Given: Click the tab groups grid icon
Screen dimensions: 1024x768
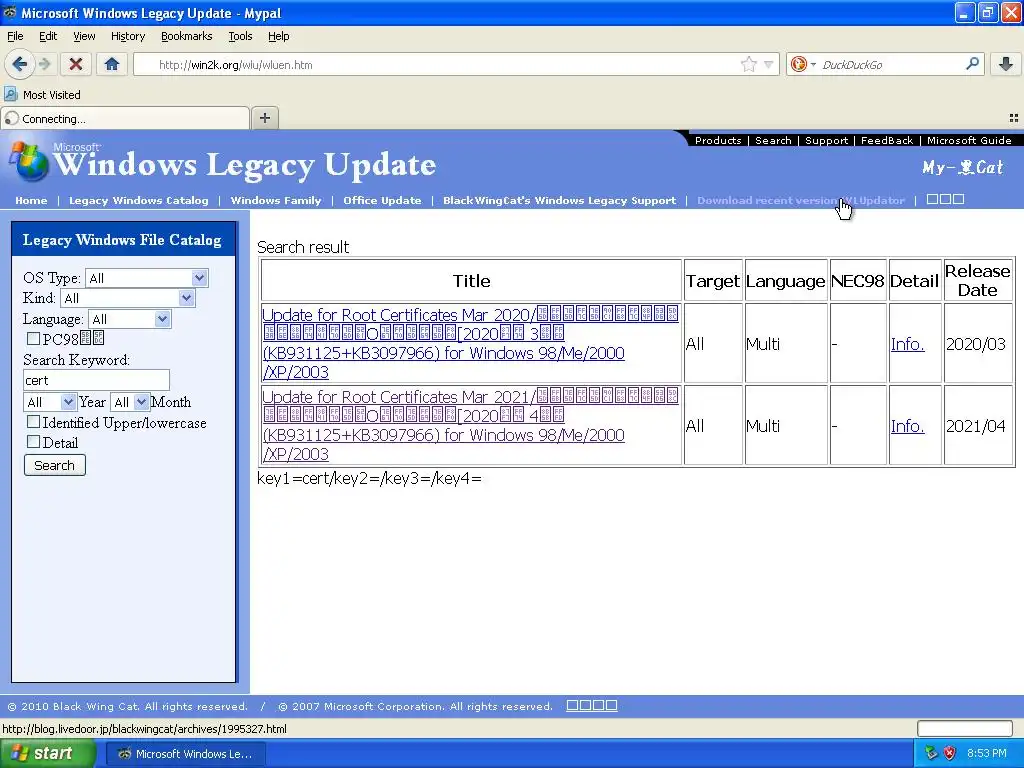Looking at the screenshot, I should pos(1014,118).
